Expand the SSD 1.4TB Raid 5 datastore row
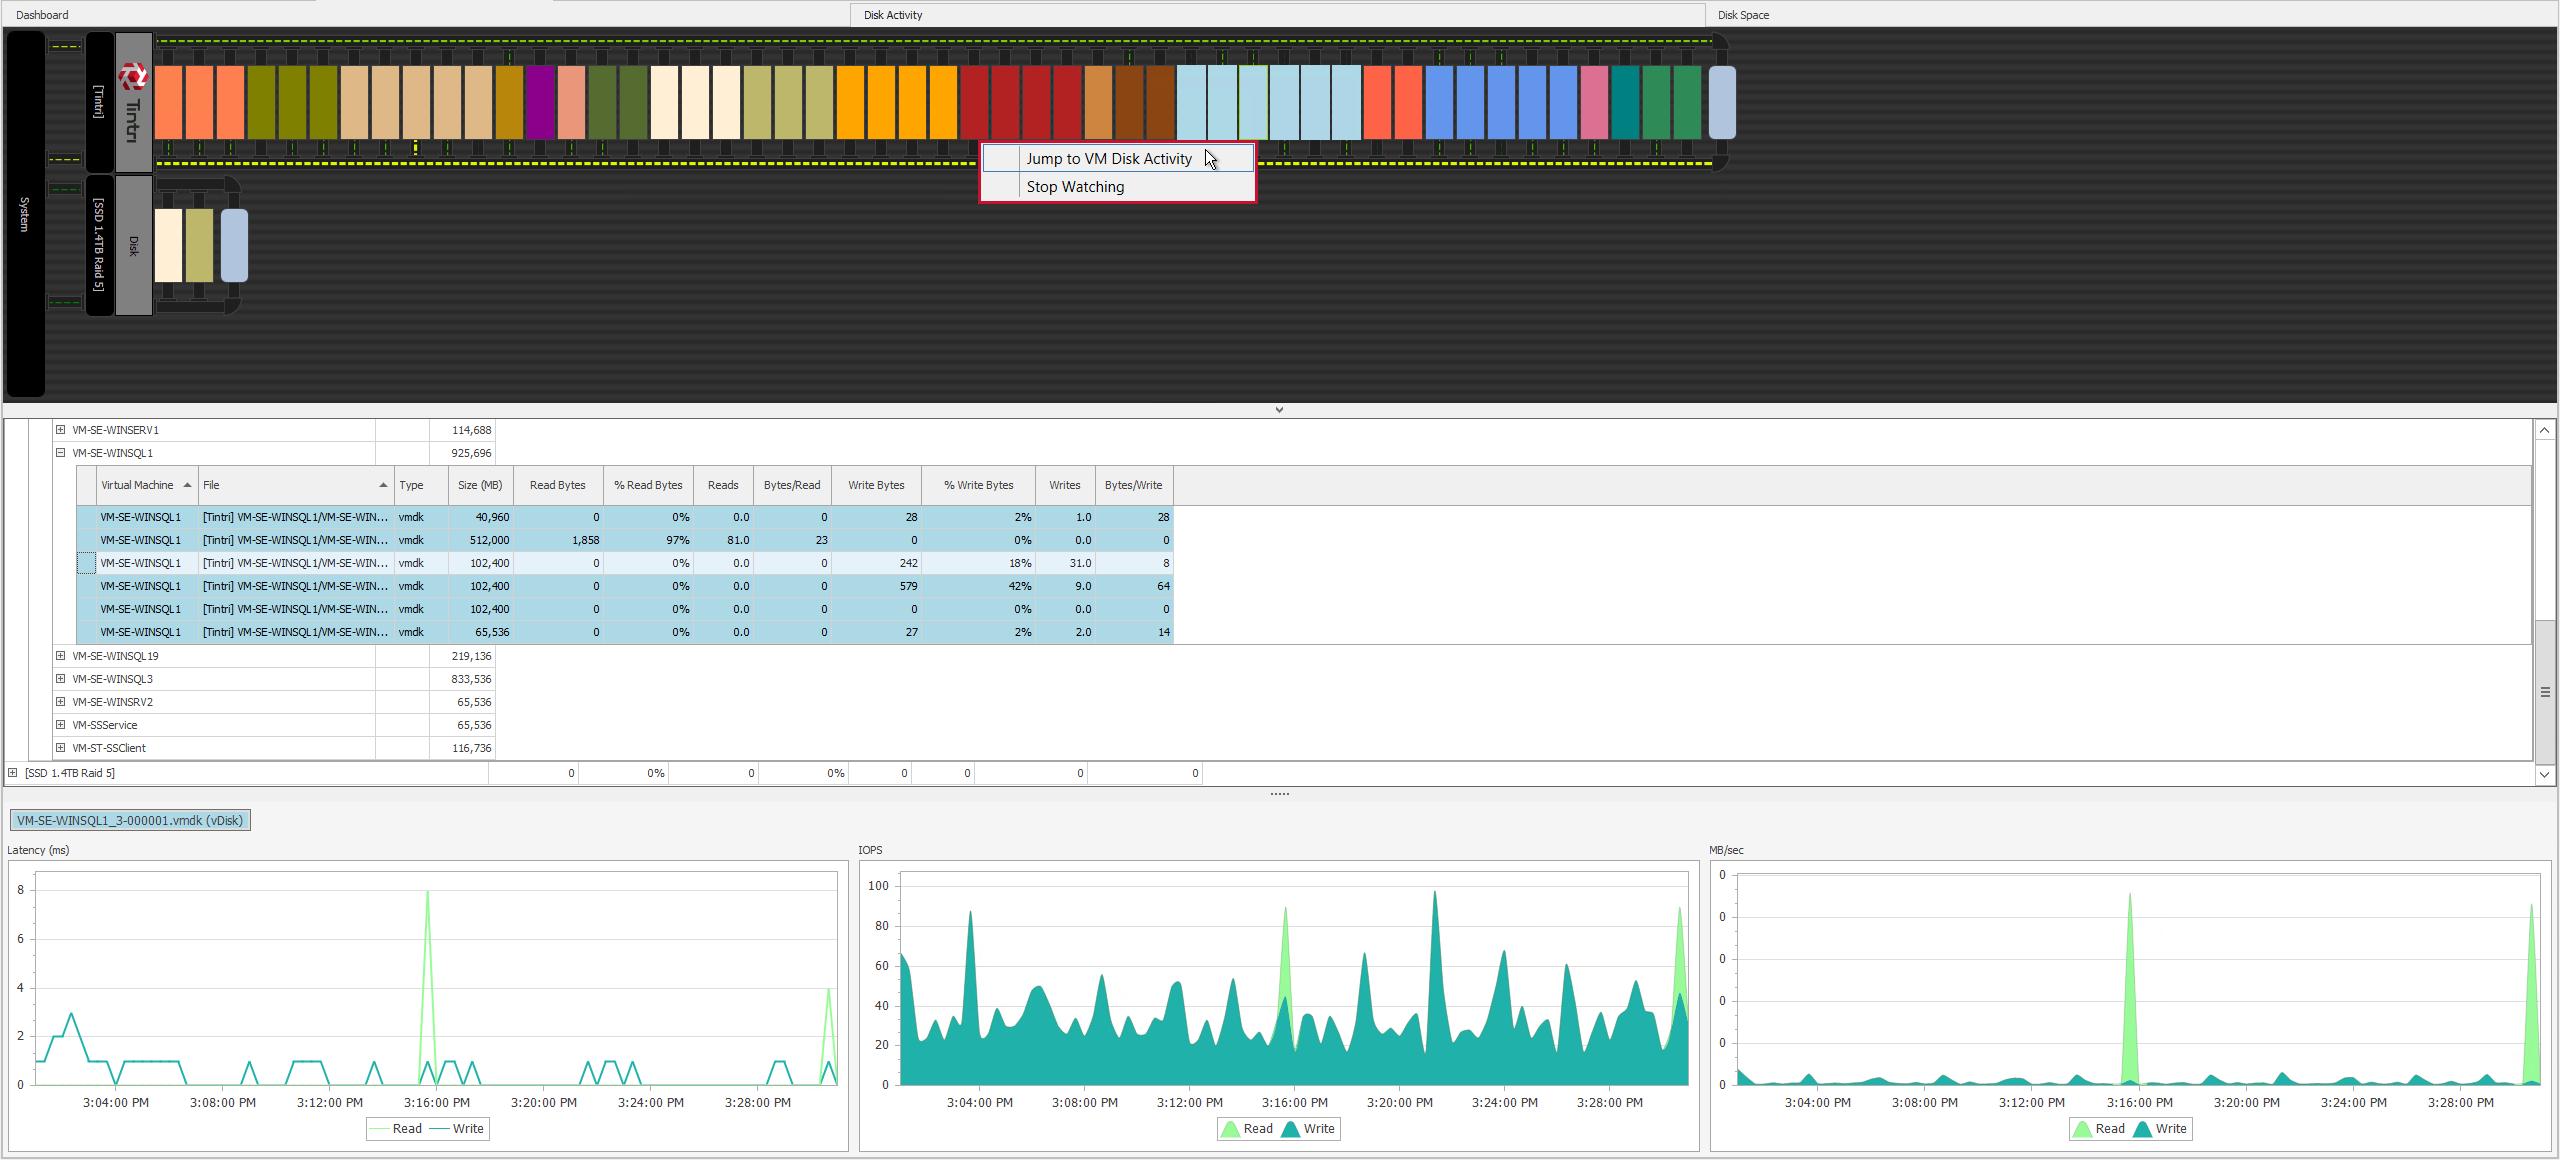This screenshot has height=1160, width=2560. click(13, 773)
